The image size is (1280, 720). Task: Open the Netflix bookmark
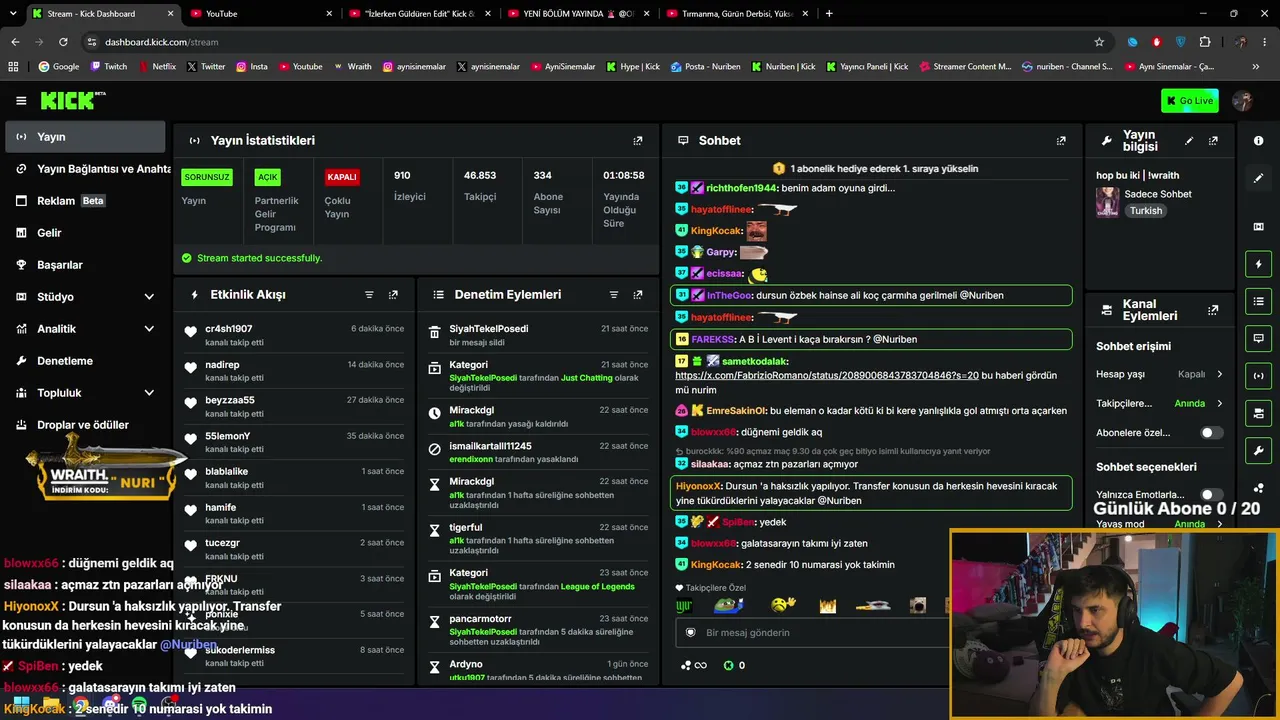[x=157, y=67]
